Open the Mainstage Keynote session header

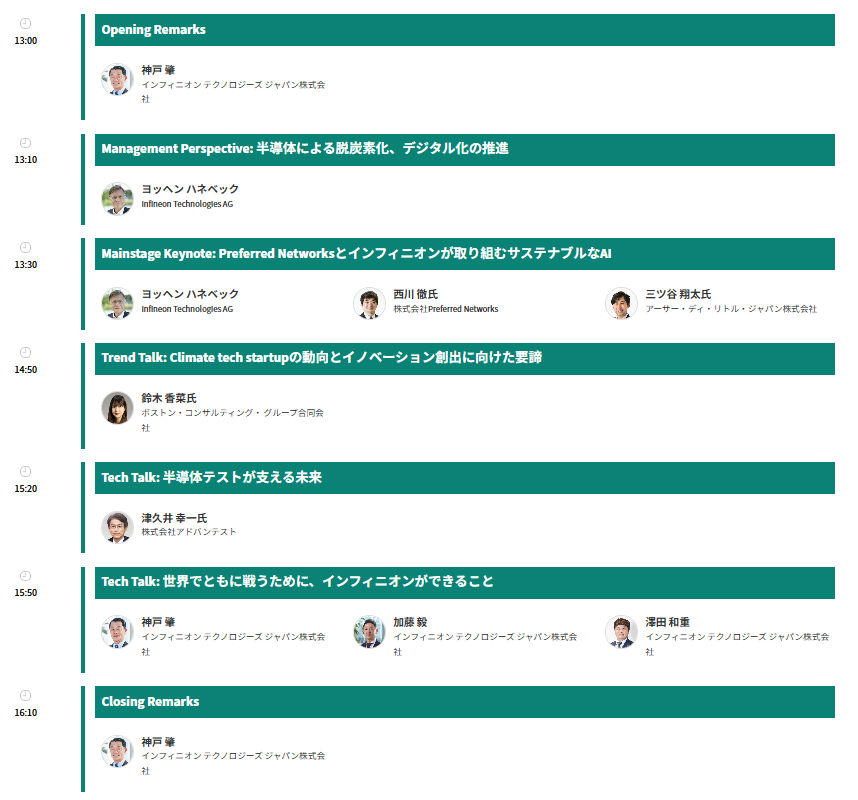tap(465, 254)
